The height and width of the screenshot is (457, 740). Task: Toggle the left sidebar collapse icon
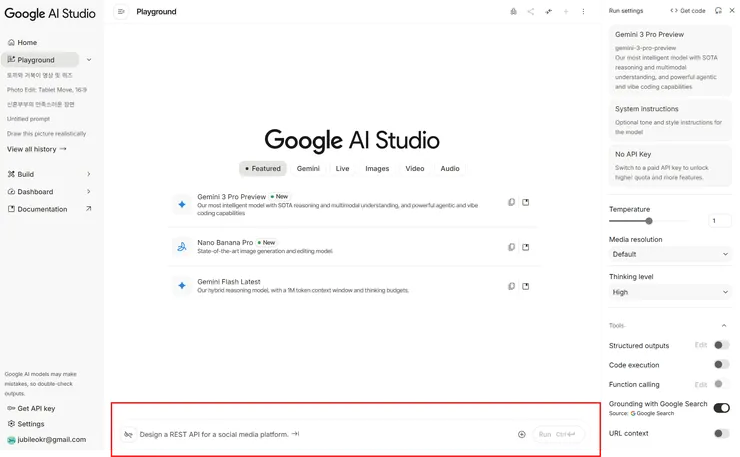(121, 11)
